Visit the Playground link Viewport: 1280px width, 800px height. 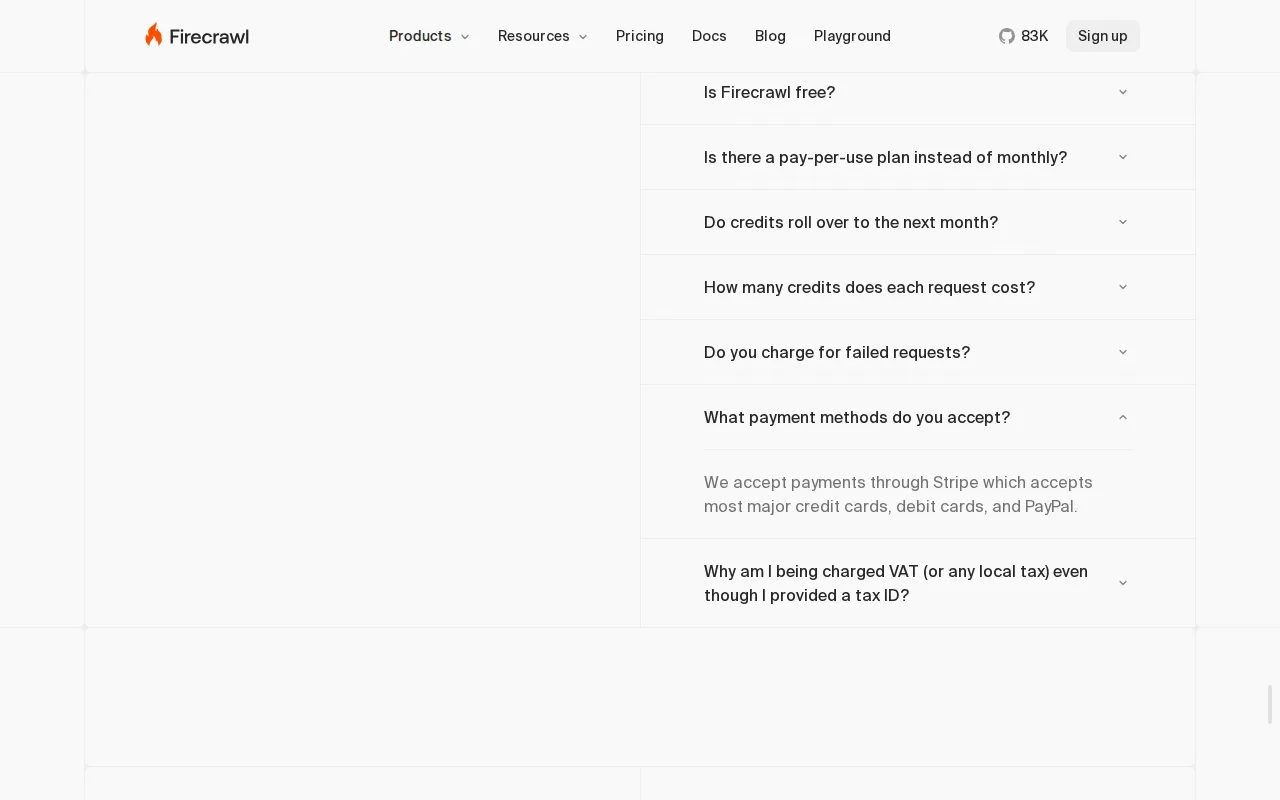(x=852, y=36)
